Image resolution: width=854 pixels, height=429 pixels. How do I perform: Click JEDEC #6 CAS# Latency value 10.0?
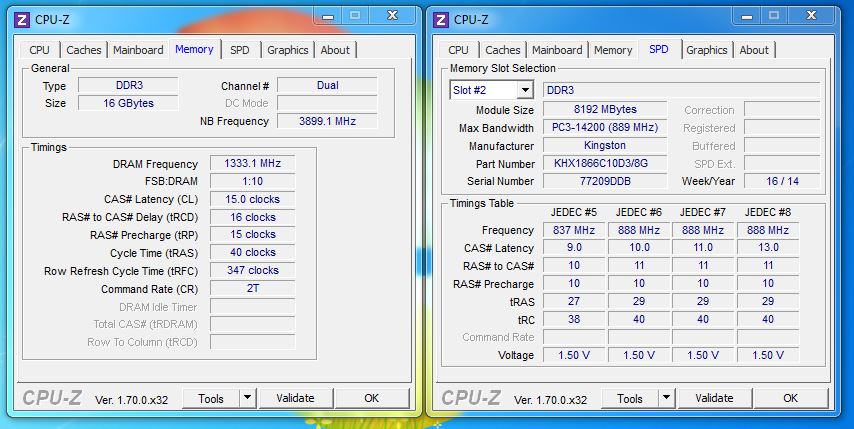coord(639,248)
